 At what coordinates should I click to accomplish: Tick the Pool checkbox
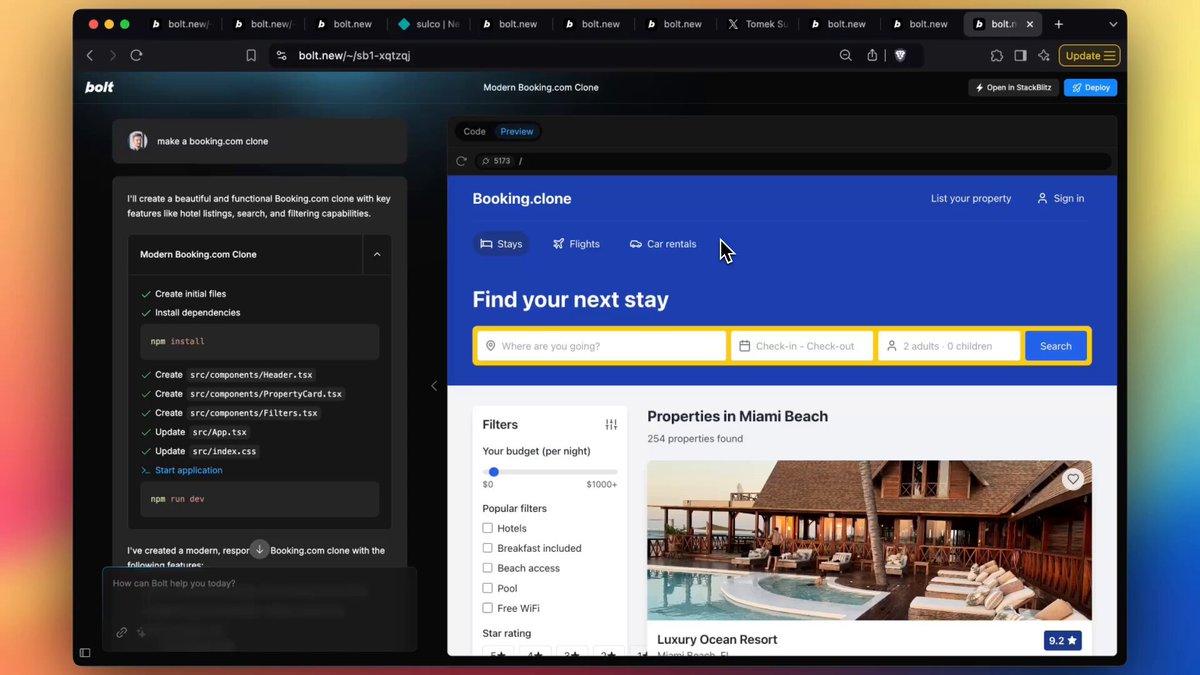tap(488, 588)
